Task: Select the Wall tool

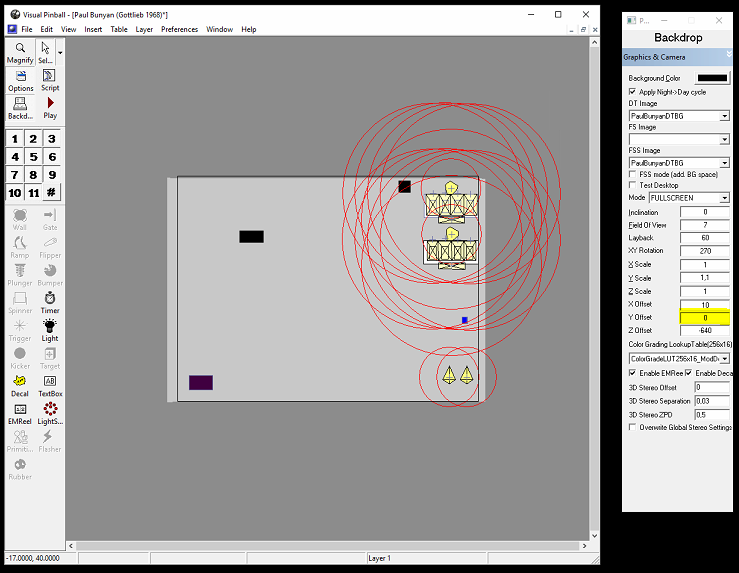Action: pos(20,220)
